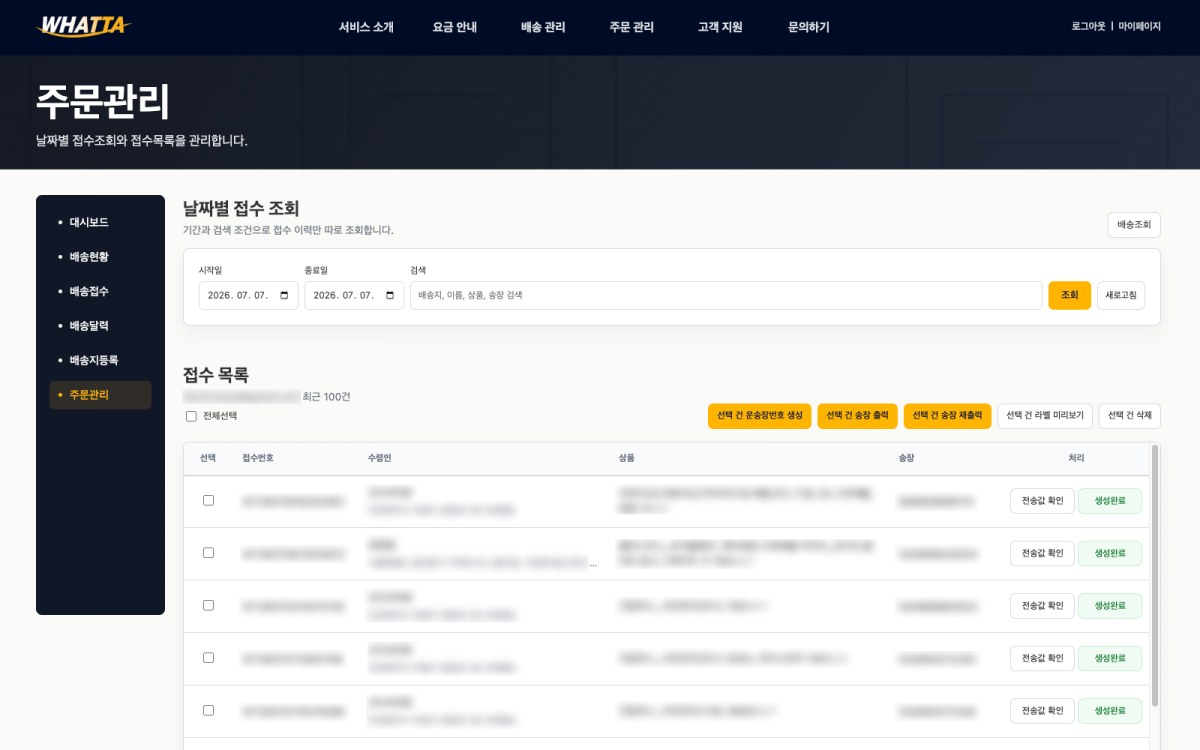The image size is (1200, 750).
Task: Check the fifth order row's checkbox
Action: tap(208, 710)
